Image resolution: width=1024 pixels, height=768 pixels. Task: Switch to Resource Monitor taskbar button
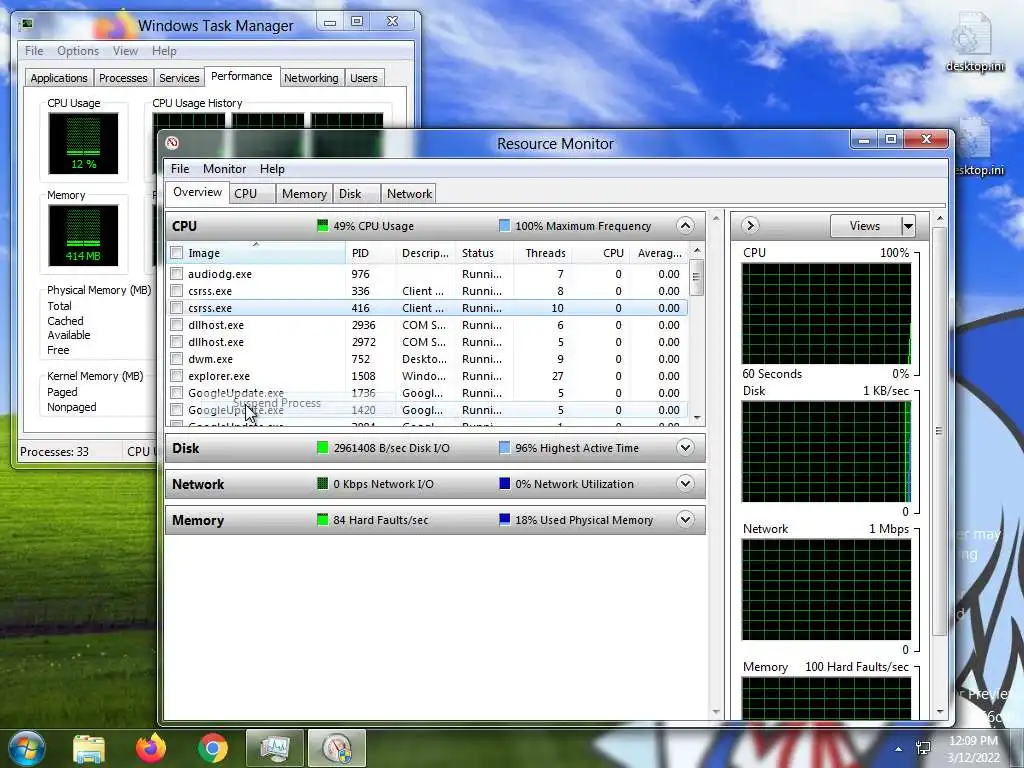(337, 748)
